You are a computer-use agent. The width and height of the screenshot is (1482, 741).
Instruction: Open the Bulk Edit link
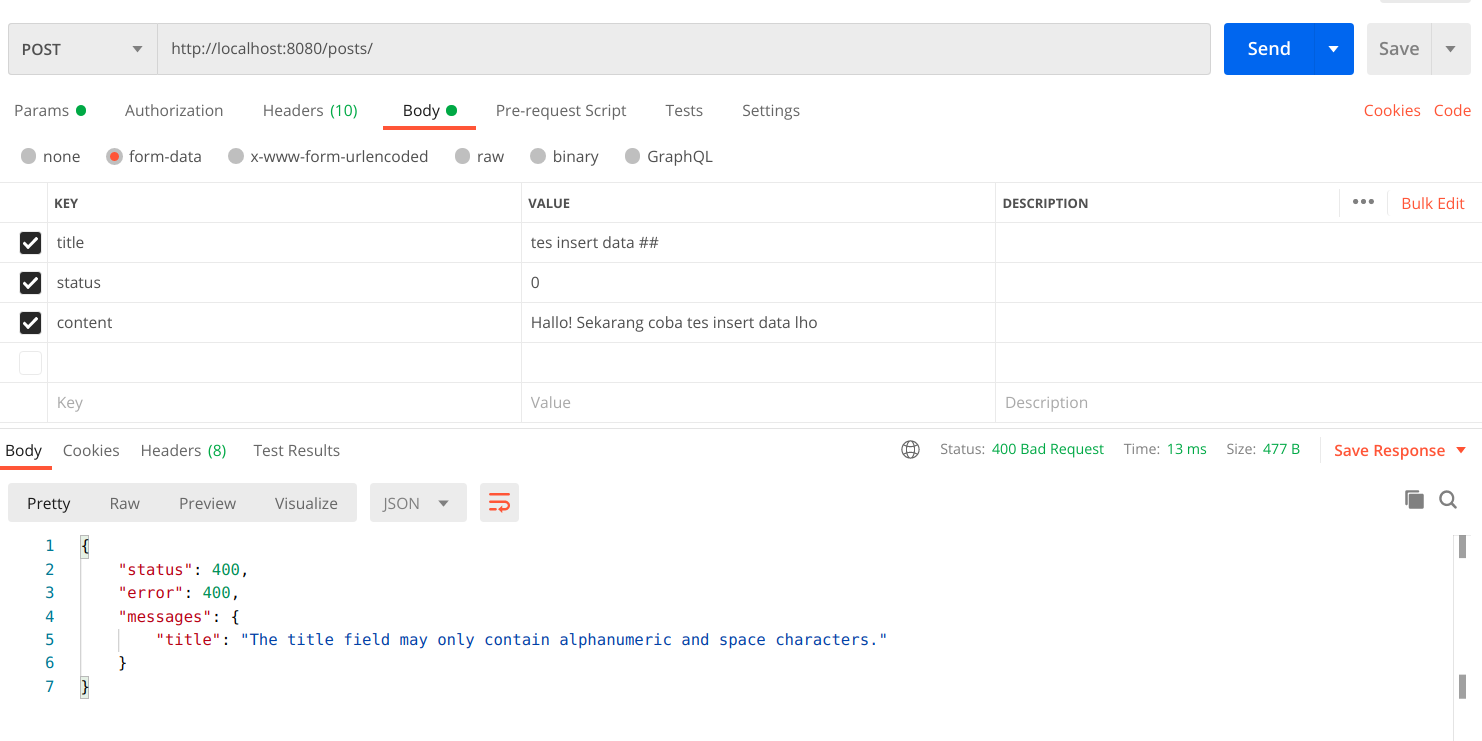pos(1432,203)
